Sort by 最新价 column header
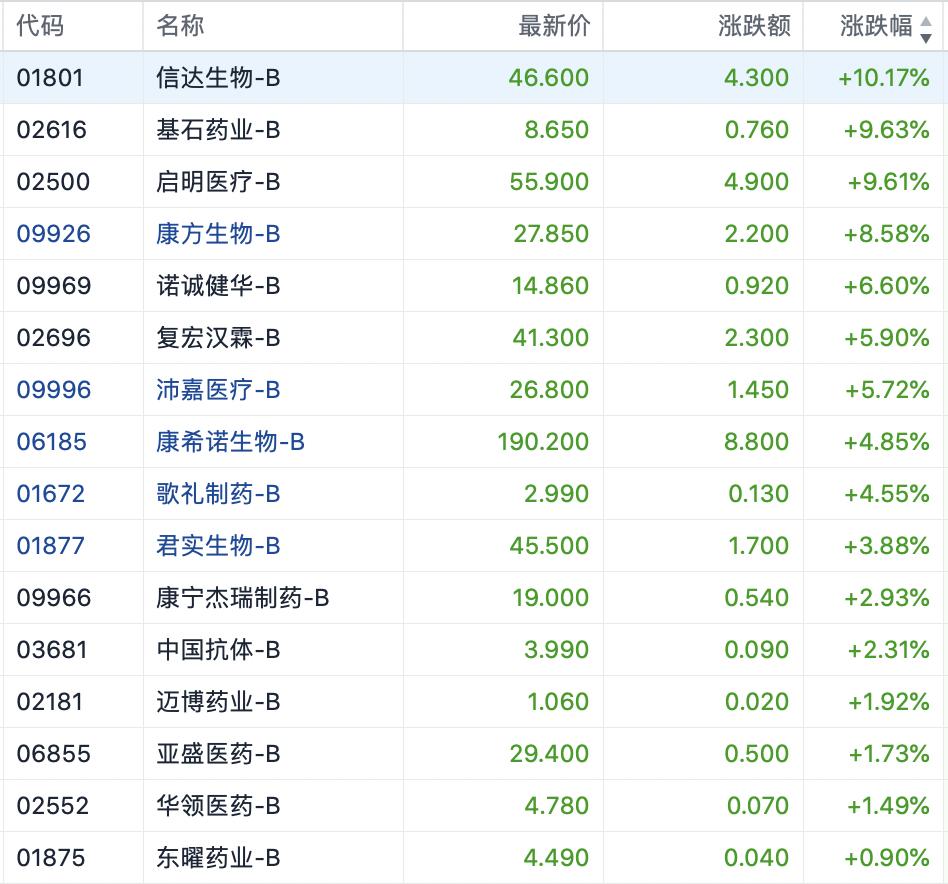Screen dimensions: 948x884 (554, 26)
